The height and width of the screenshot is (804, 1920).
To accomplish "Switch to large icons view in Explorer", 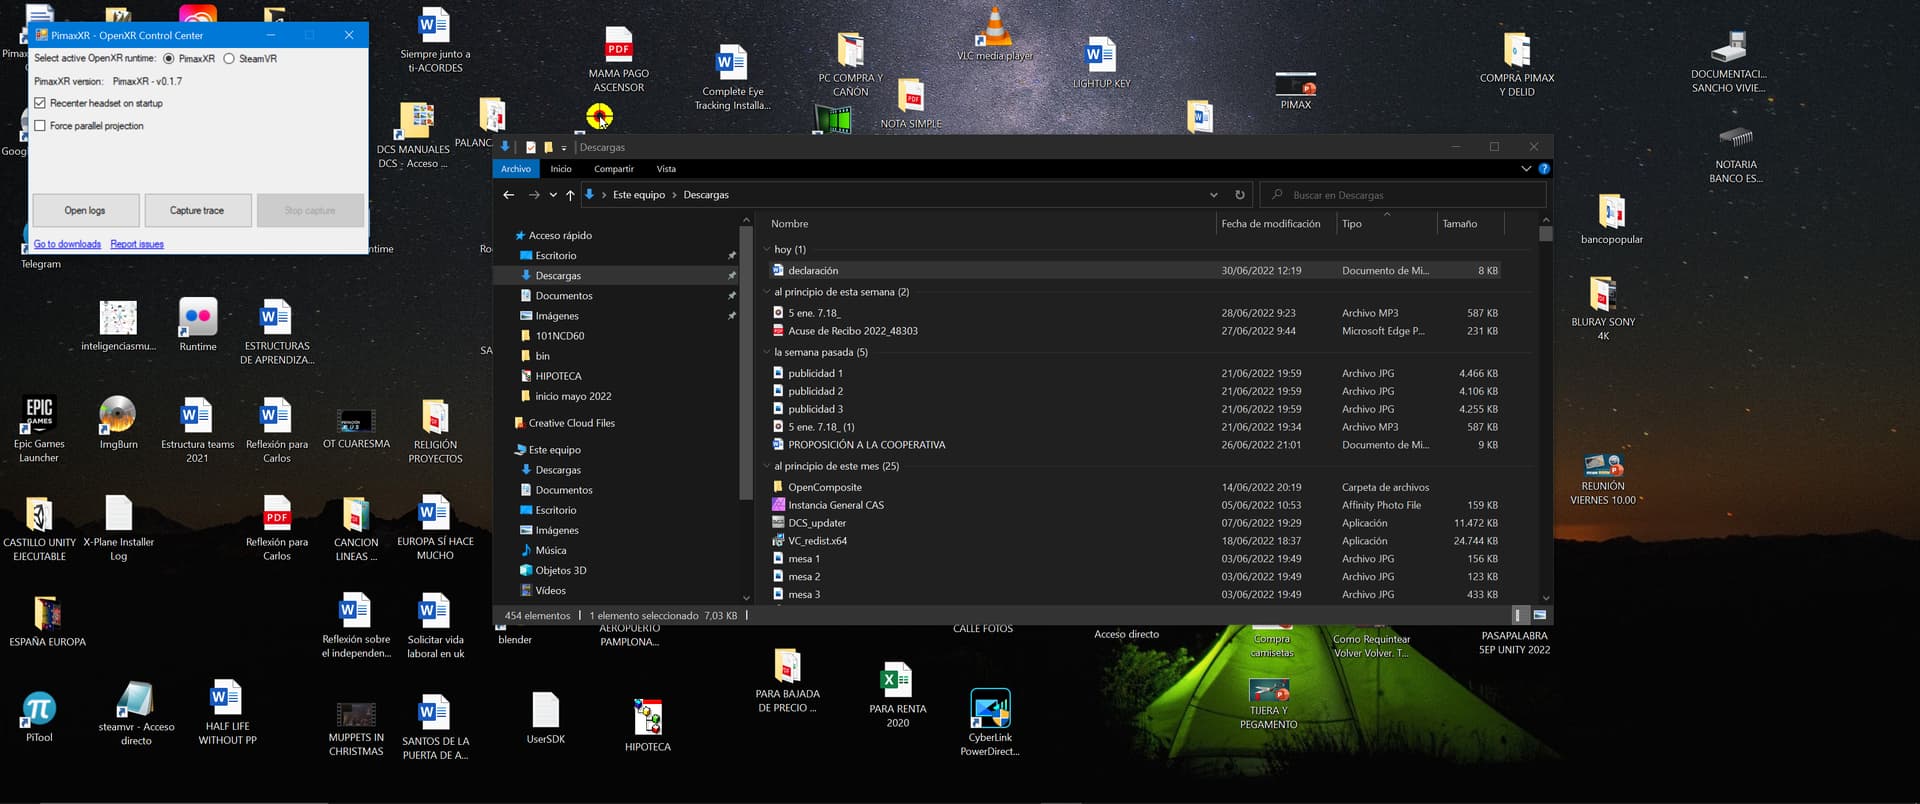I will (x=1540, y=615).
